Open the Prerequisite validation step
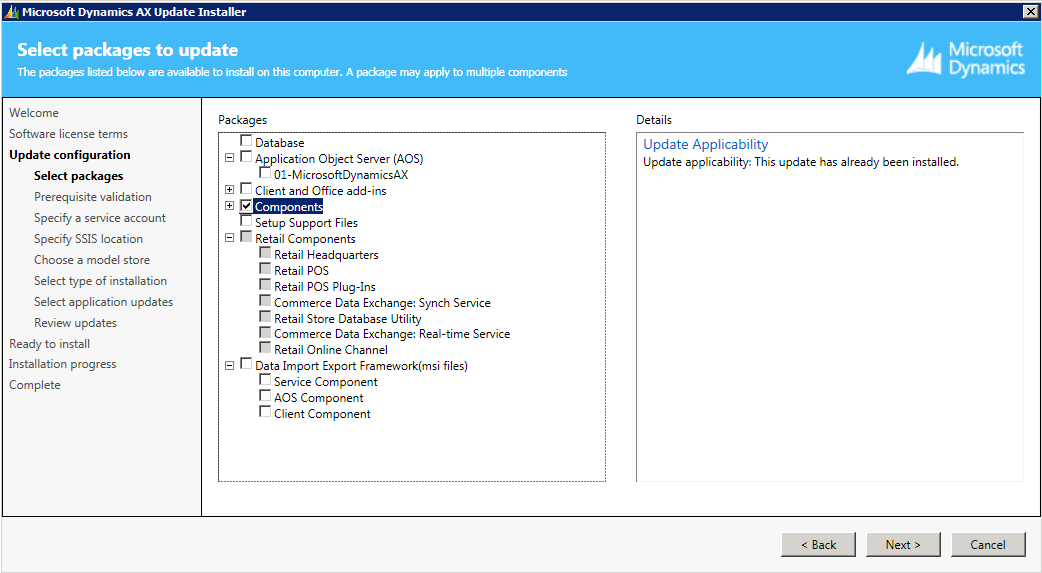Image resolution: width=1042 pixels, height=573 pixels. click(x=93, y=197)
